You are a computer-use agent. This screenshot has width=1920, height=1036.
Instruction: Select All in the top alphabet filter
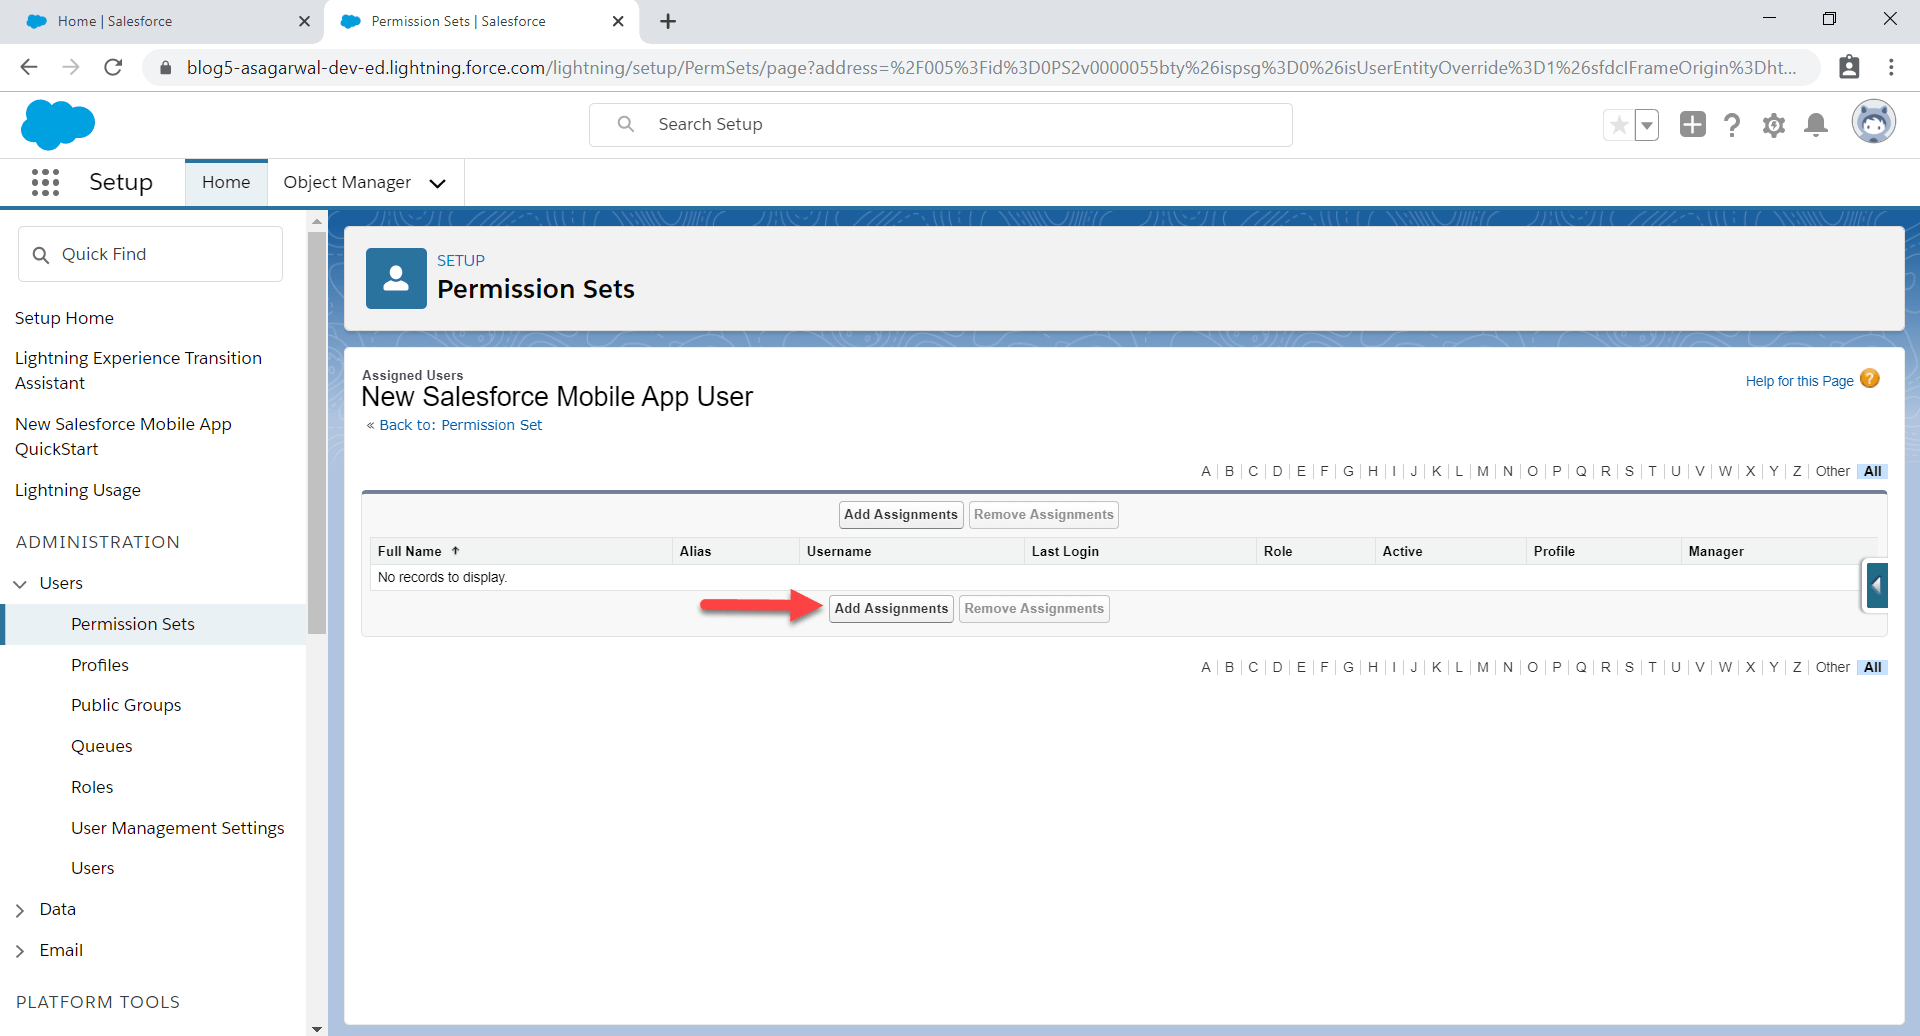[x=1873, y=471]
